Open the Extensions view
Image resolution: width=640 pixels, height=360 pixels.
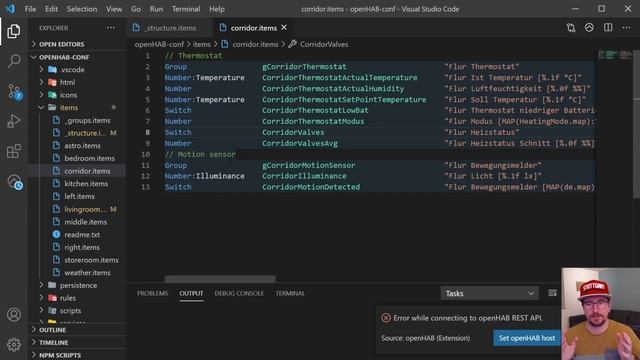[13, 151]
